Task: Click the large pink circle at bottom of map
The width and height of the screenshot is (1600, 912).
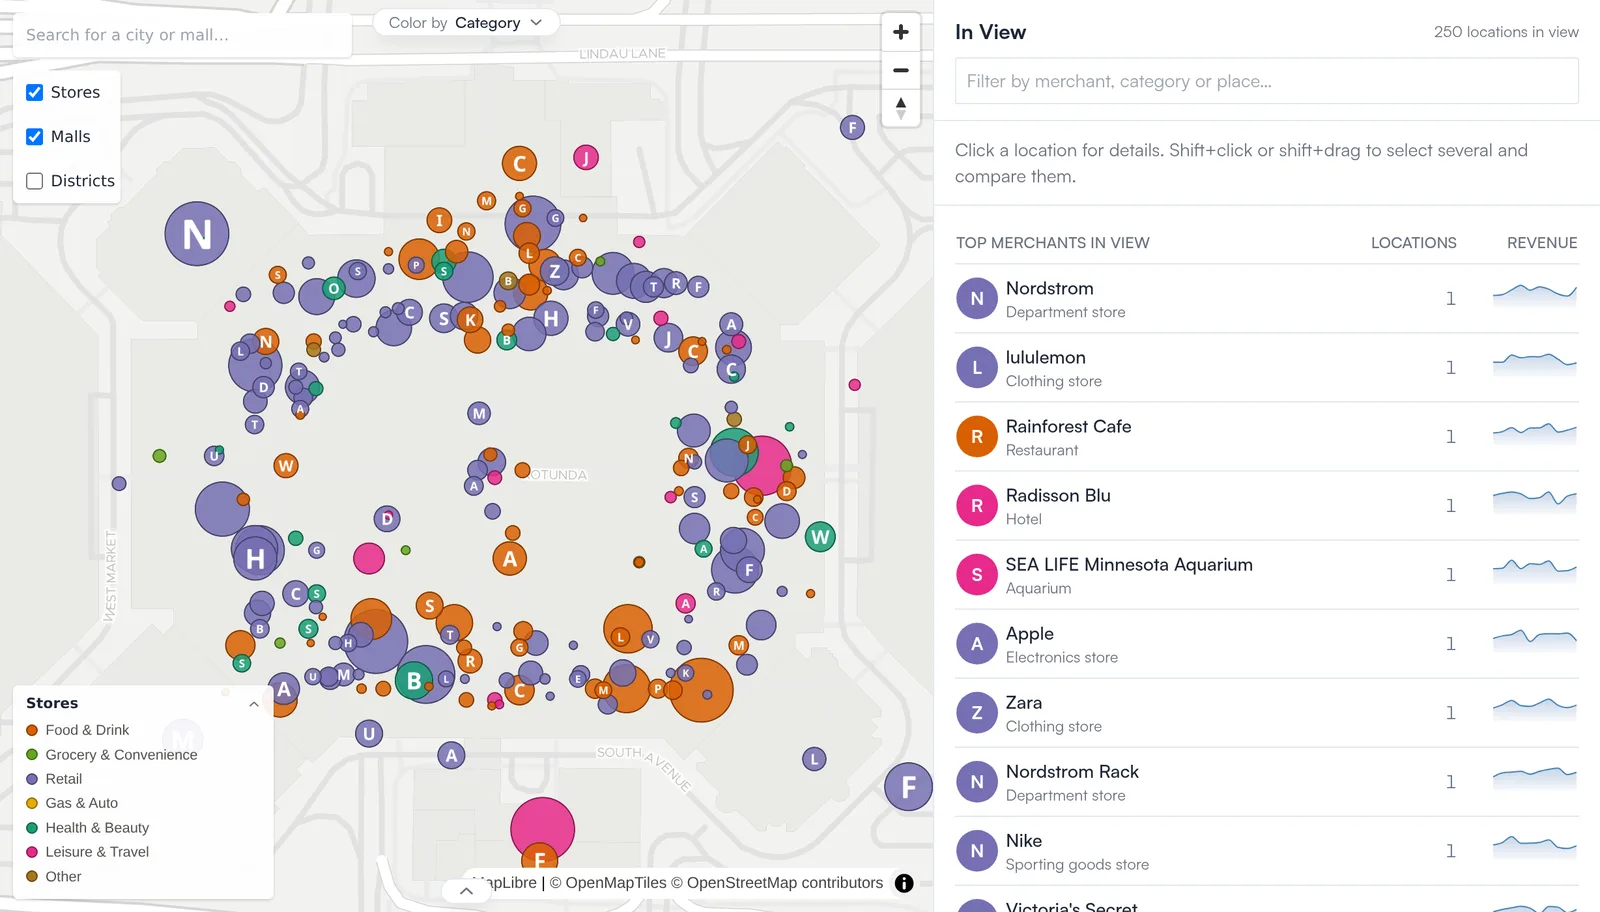Action: click(x=542, y=829)
